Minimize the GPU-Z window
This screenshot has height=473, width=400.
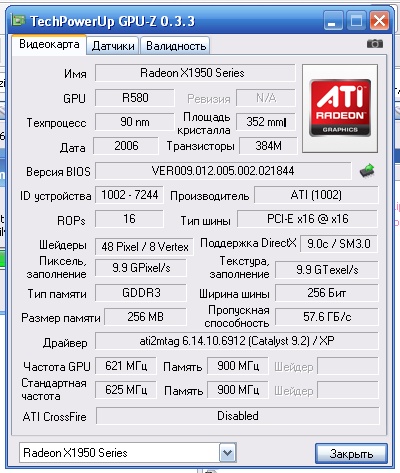tap(333, 21)
